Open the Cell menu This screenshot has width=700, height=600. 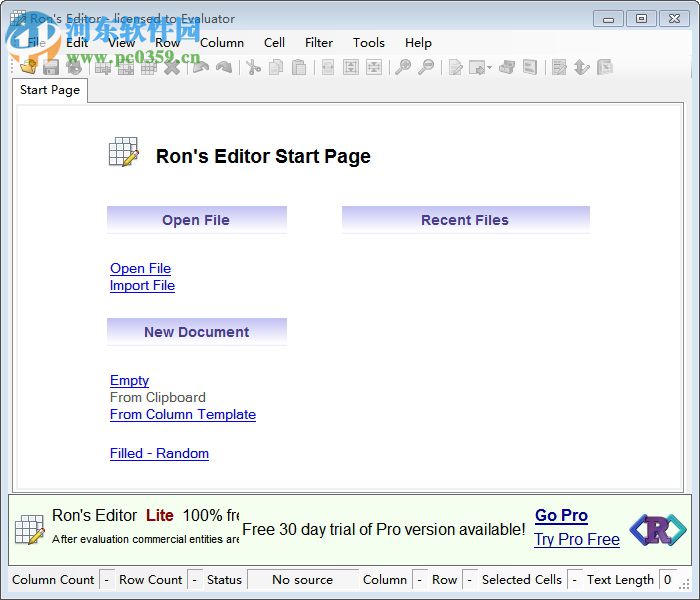click(274, 43)
